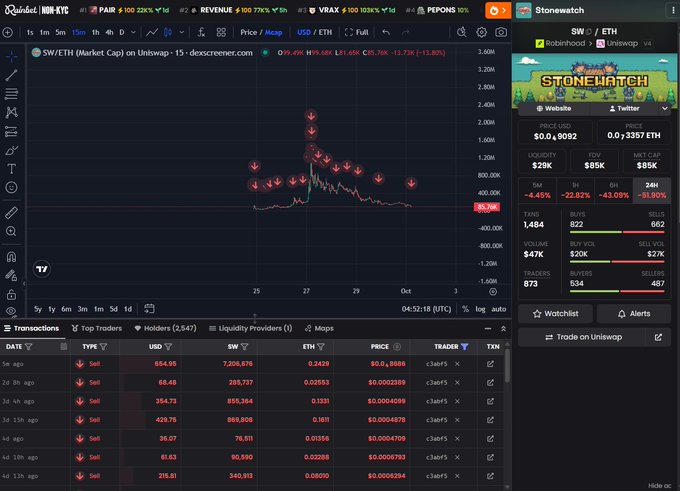Open the active TRADER column filter

tap(464, 347)
